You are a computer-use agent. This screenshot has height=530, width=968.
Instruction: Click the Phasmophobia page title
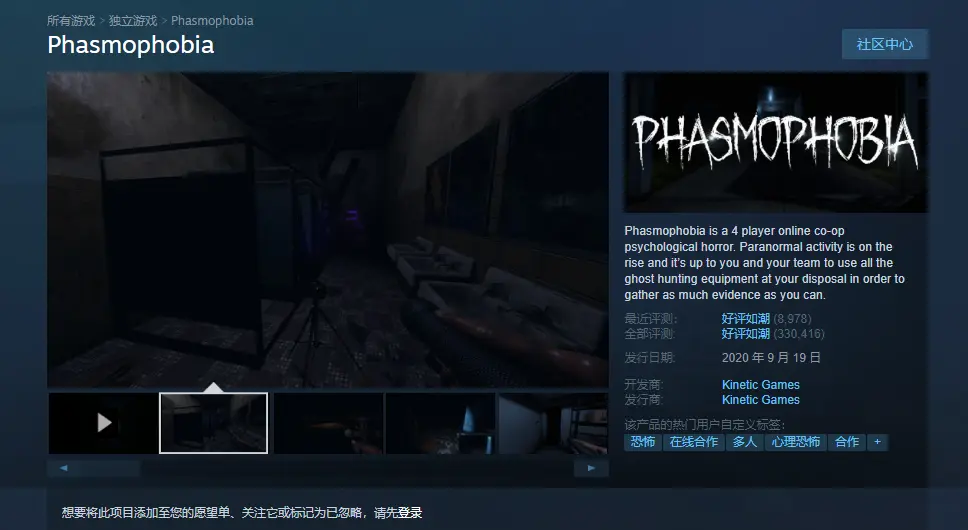(131, 45)
